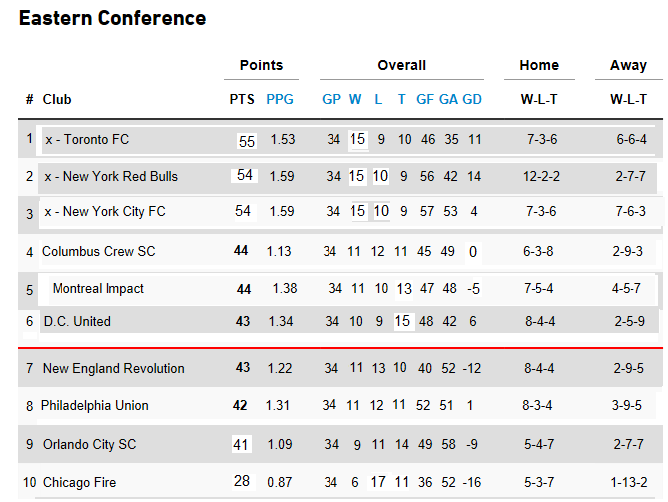Sort by the GF goals-for header
Screen dimensions: 668x502
coord(425,100)
